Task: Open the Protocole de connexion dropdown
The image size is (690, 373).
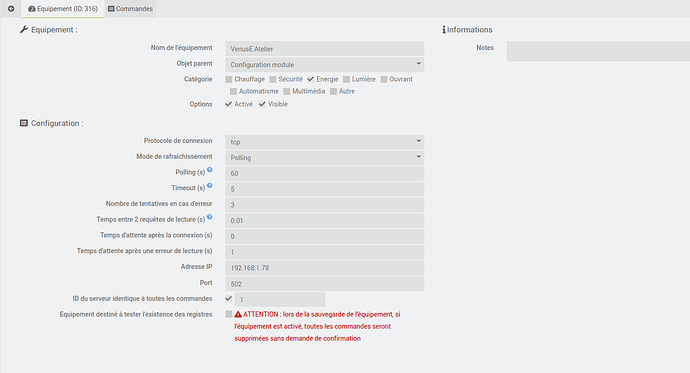Action: (325, 142)
